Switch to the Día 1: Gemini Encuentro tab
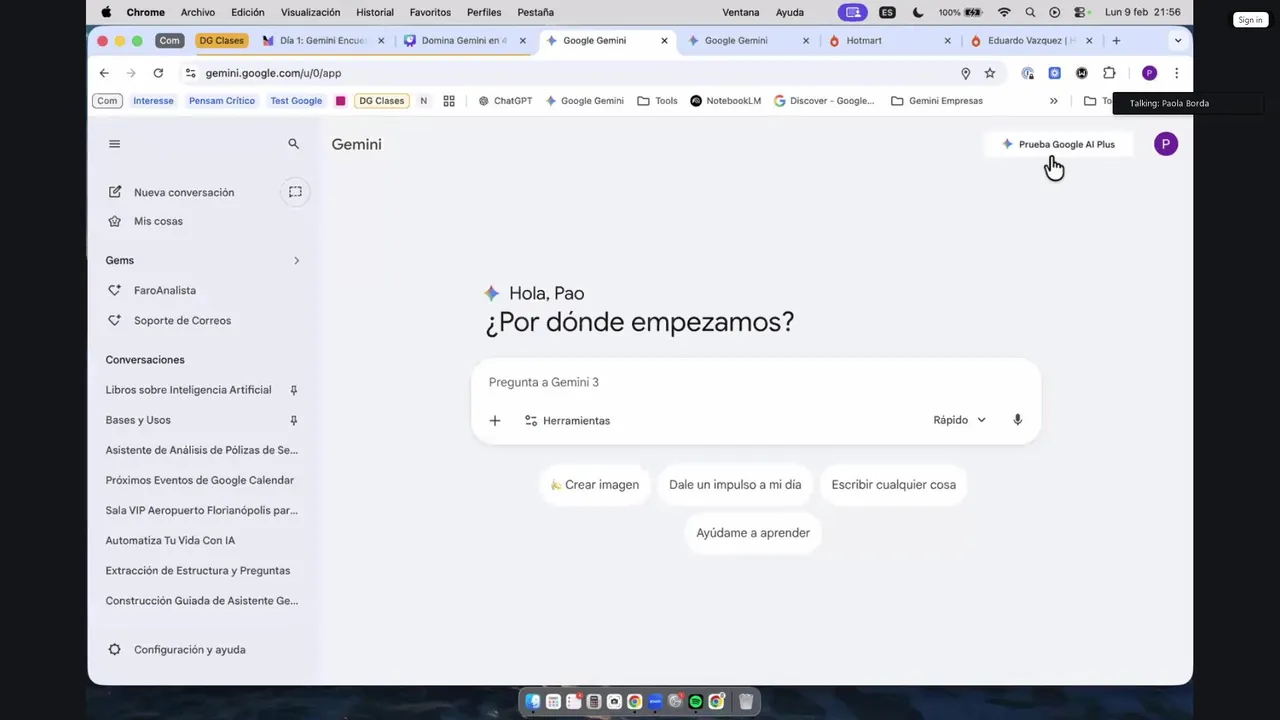 pos(323,41)
